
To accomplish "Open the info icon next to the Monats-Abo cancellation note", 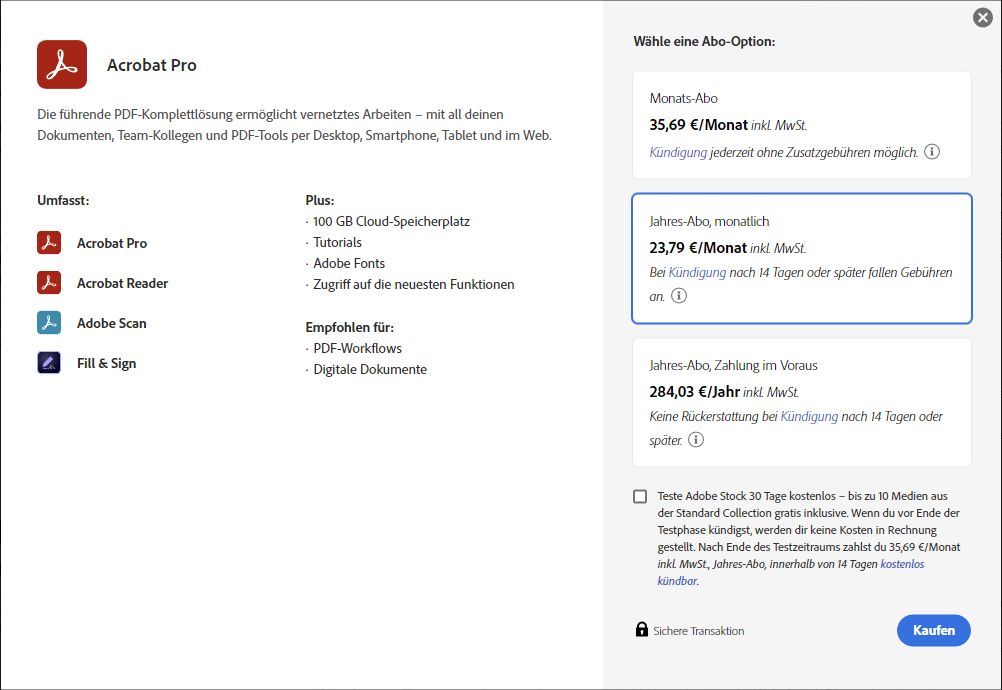I will (x=932, y=153).
